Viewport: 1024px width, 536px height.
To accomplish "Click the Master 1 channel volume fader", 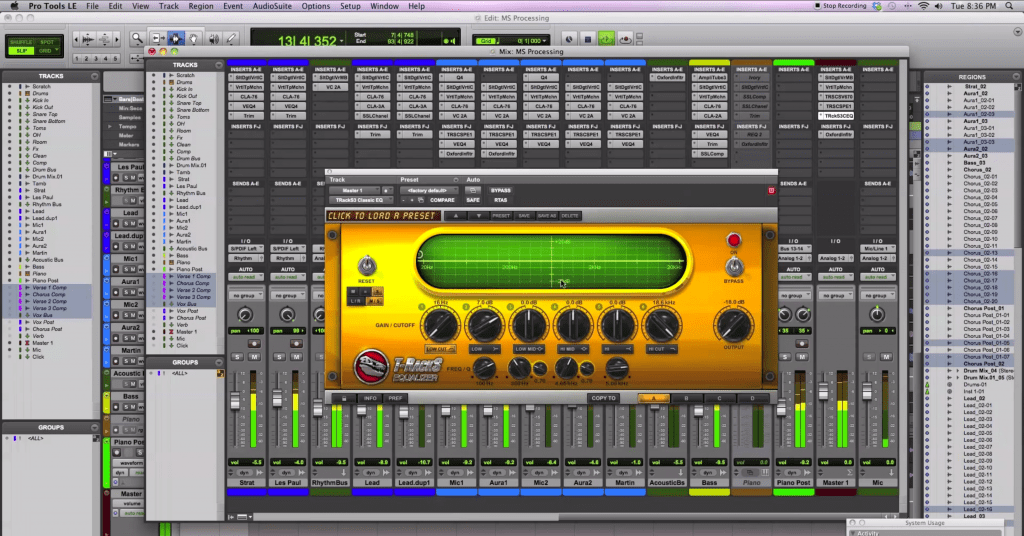I will [824, 392].
